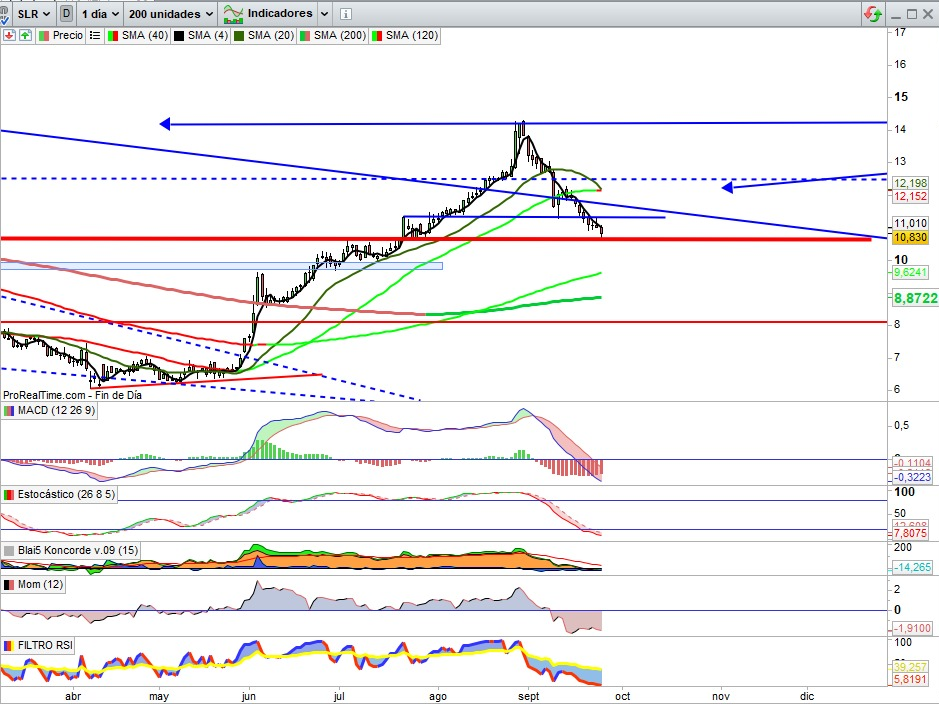939x704 pixels.
Task: Click the sept label on time axis
Action: point(529,696)
